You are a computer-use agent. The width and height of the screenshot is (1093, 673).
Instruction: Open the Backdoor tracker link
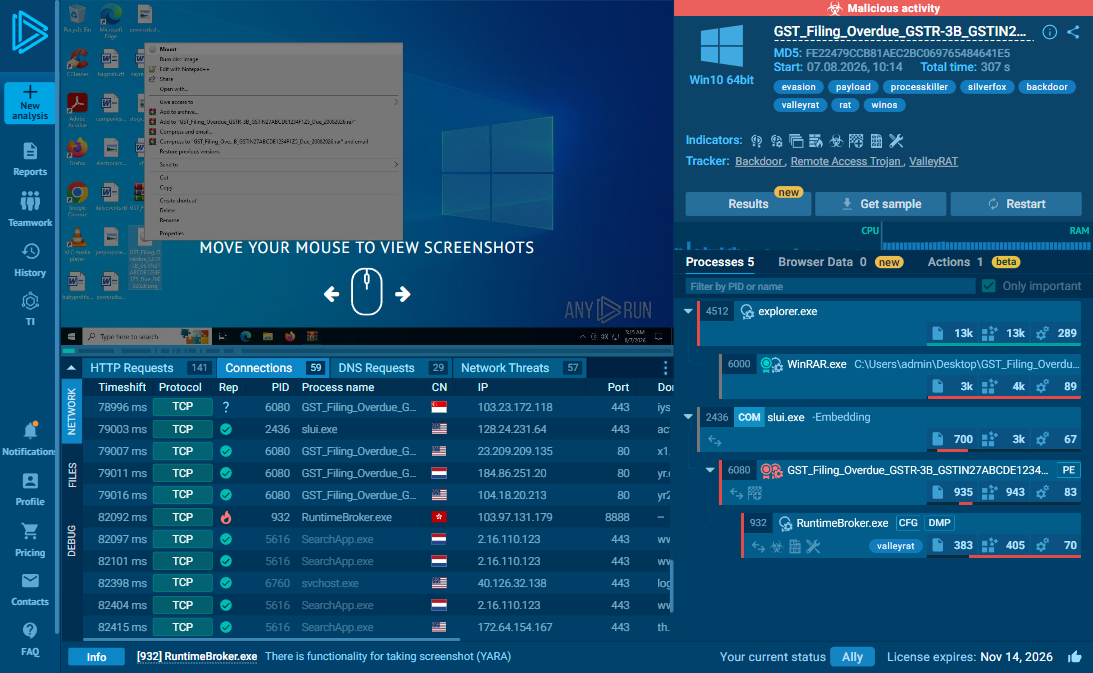click(758, 161)
